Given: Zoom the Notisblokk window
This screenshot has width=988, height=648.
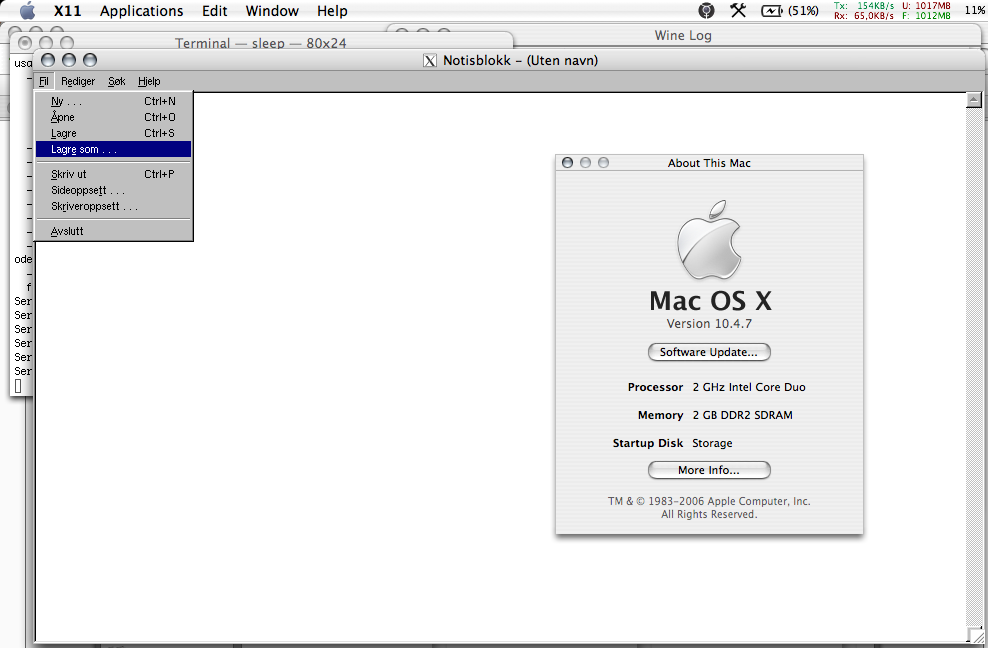Looking at the screenshot, I should (90, 60).
